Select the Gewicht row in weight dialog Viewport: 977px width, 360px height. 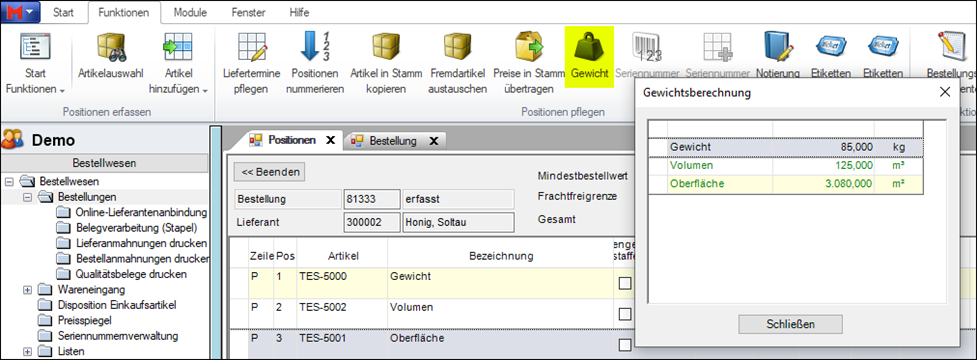click(x=786, y=148)
